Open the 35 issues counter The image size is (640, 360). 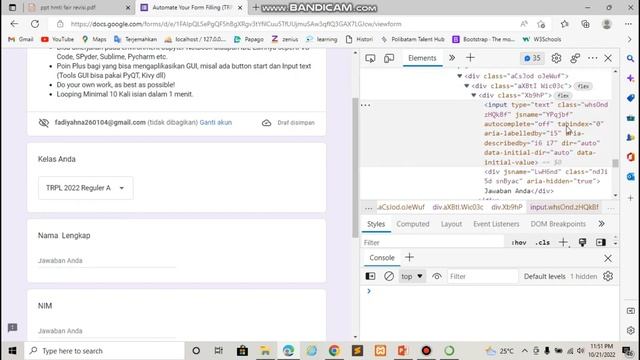click(x=532, y=58)
